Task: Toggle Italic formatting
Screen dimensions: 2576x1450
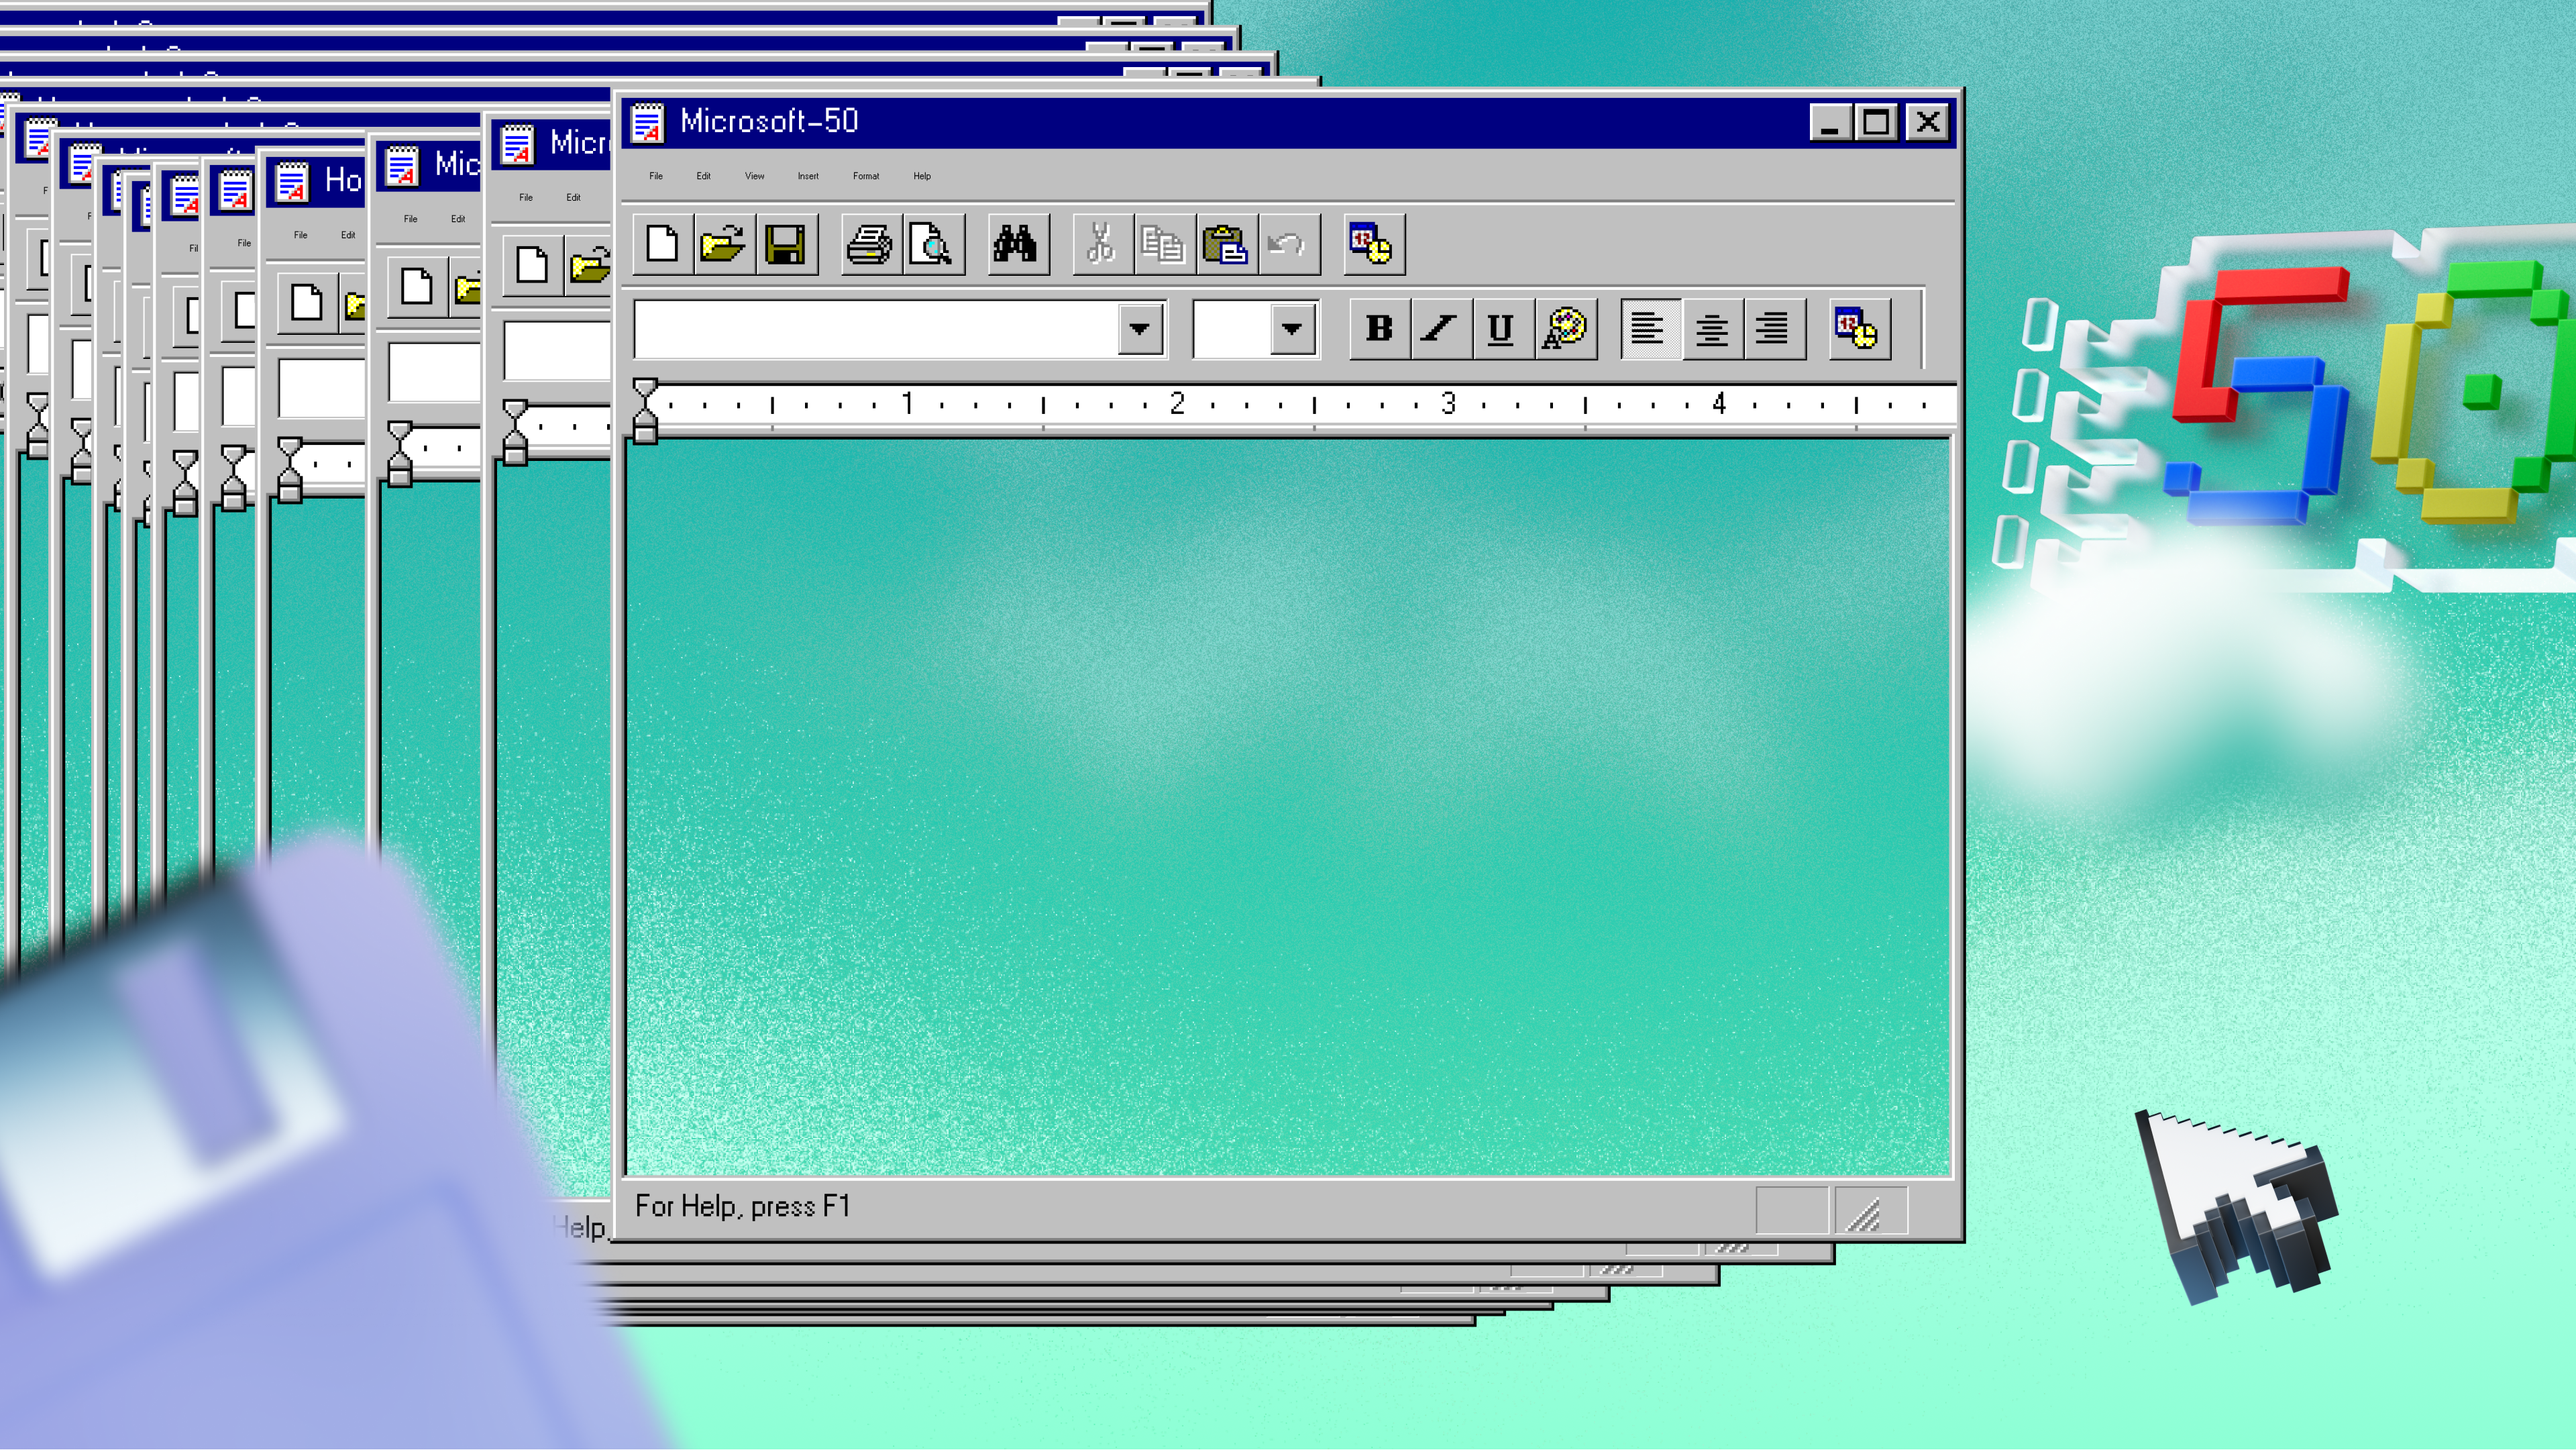Action: [x=1441, y=328]
